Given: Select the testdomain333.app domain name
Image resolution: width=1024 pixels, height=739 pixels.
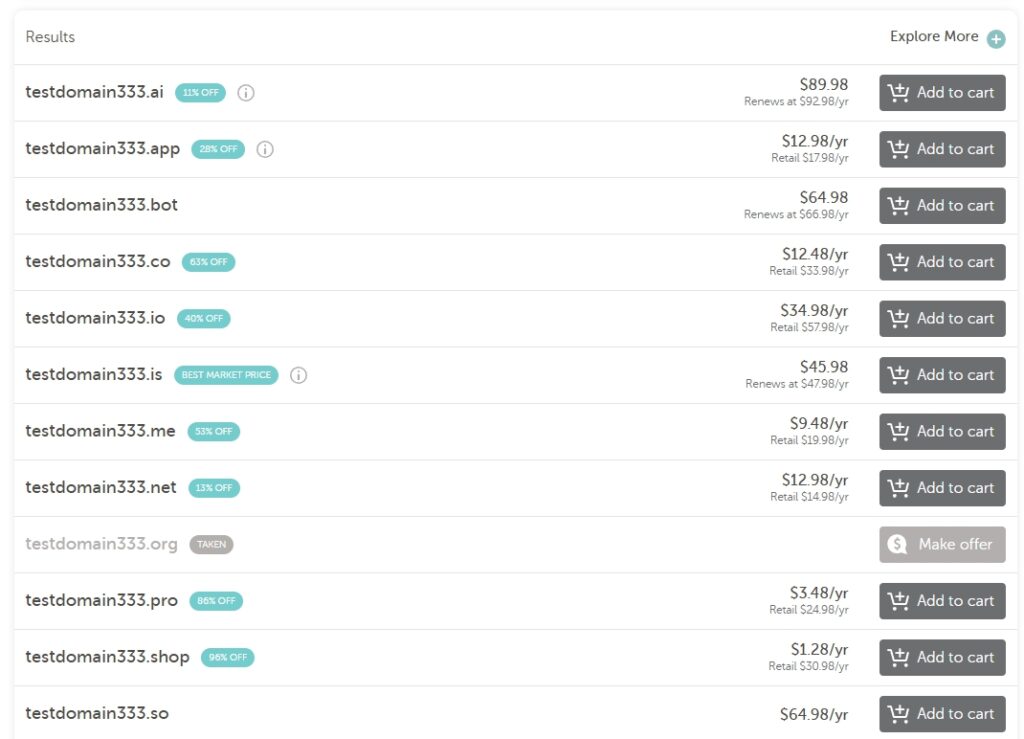Looking at the screenshot, I should click(103, 149).
